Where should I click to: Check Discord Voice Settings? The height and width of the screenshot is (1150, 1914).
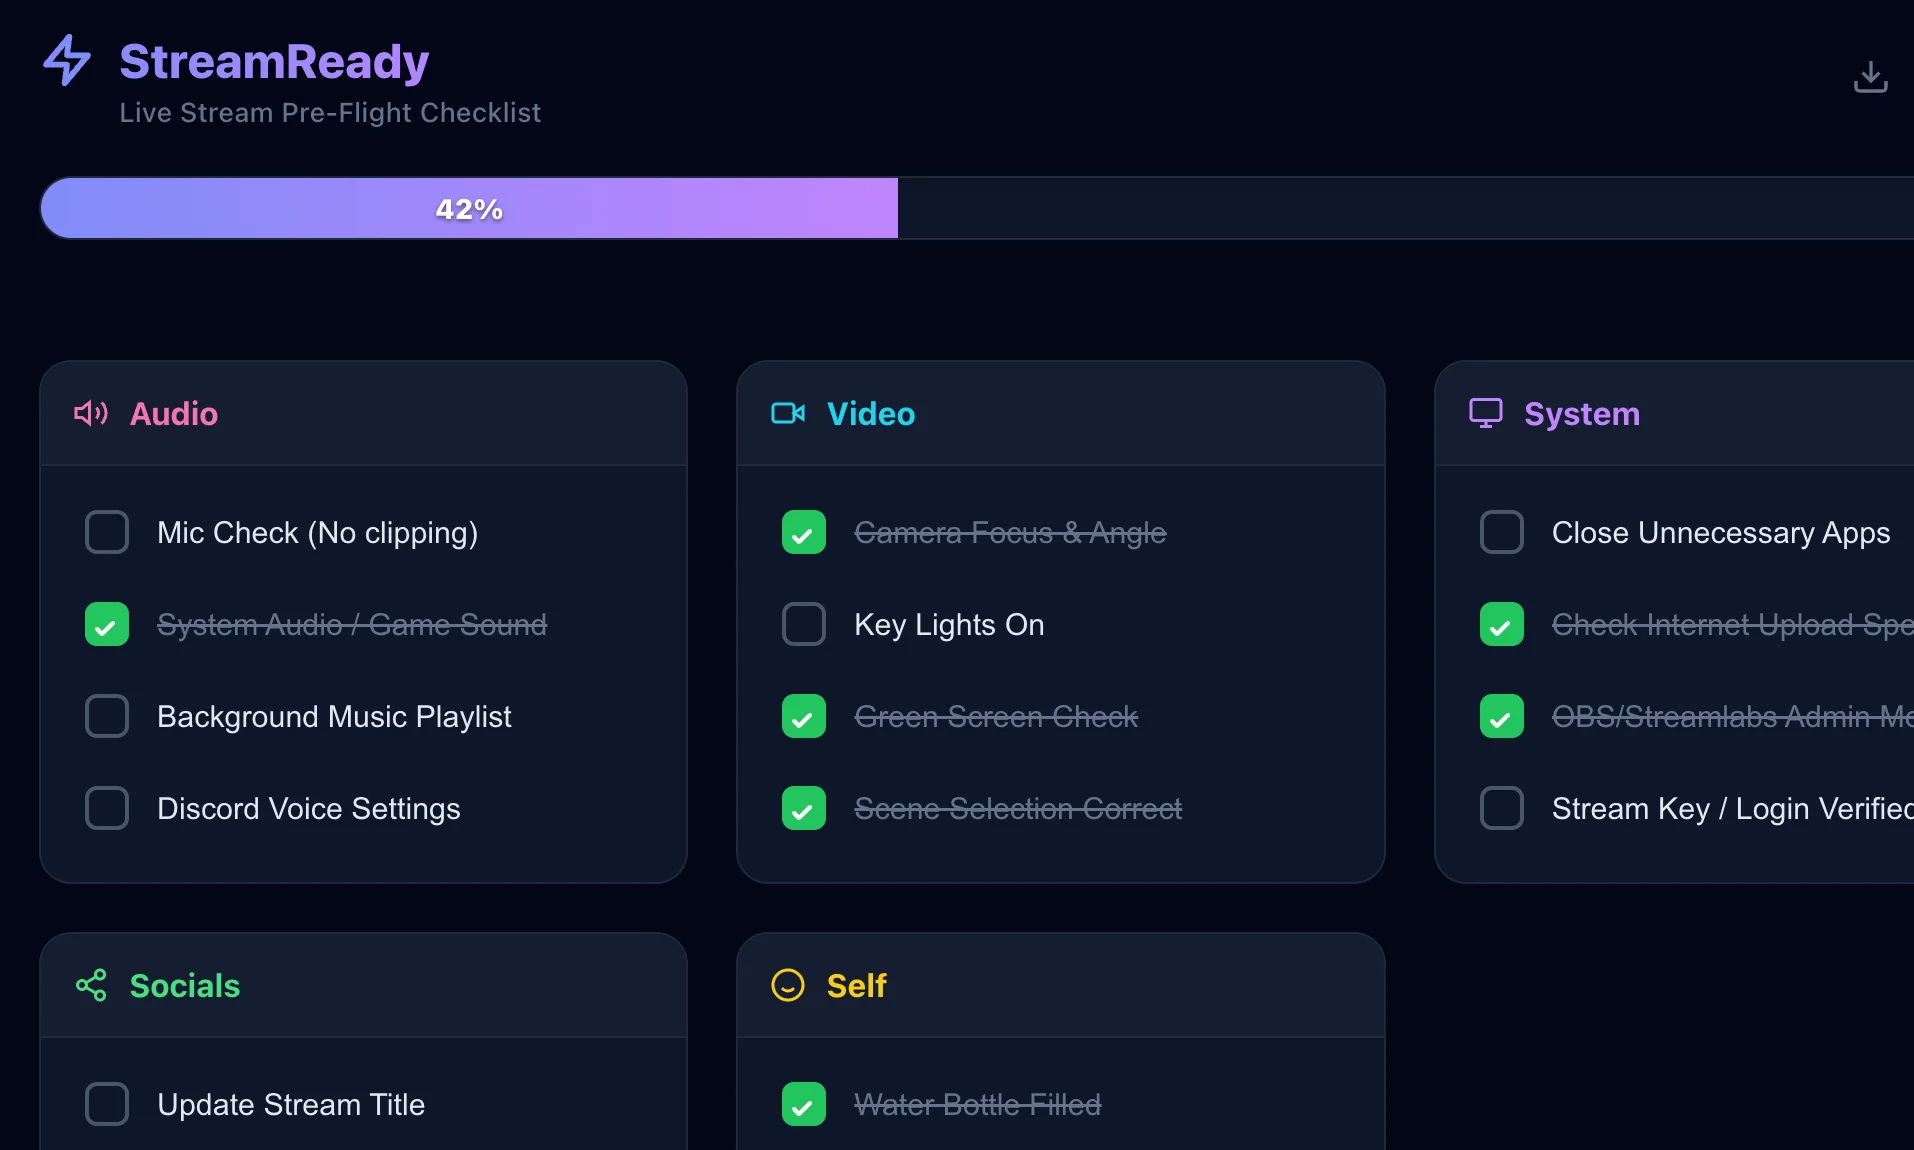tap(107, 808)
